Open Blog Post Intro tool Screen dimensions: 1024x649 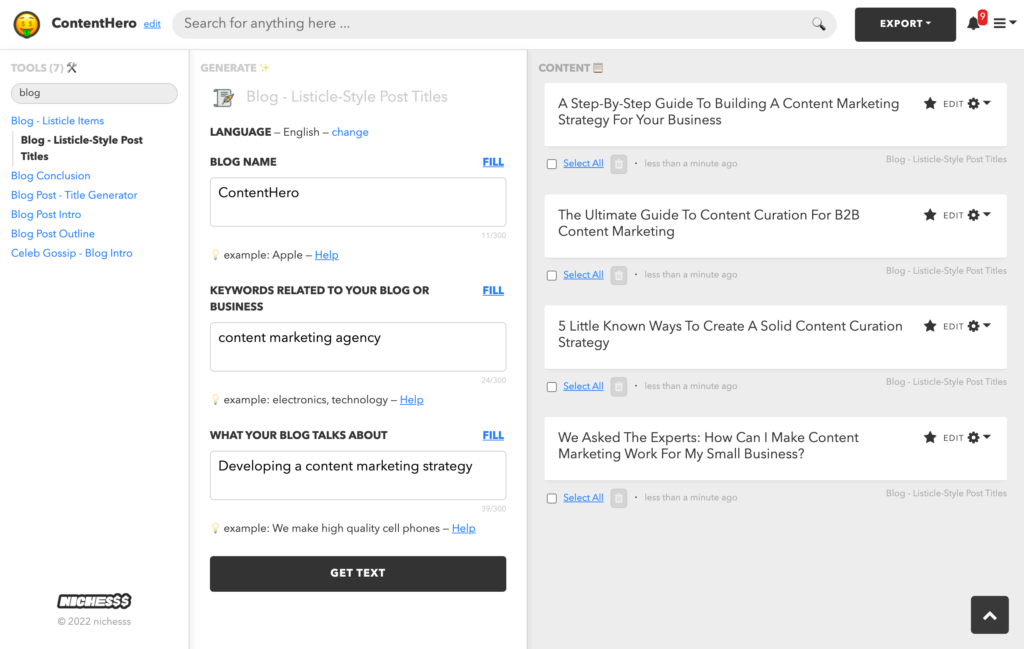(x=46, y=214)
